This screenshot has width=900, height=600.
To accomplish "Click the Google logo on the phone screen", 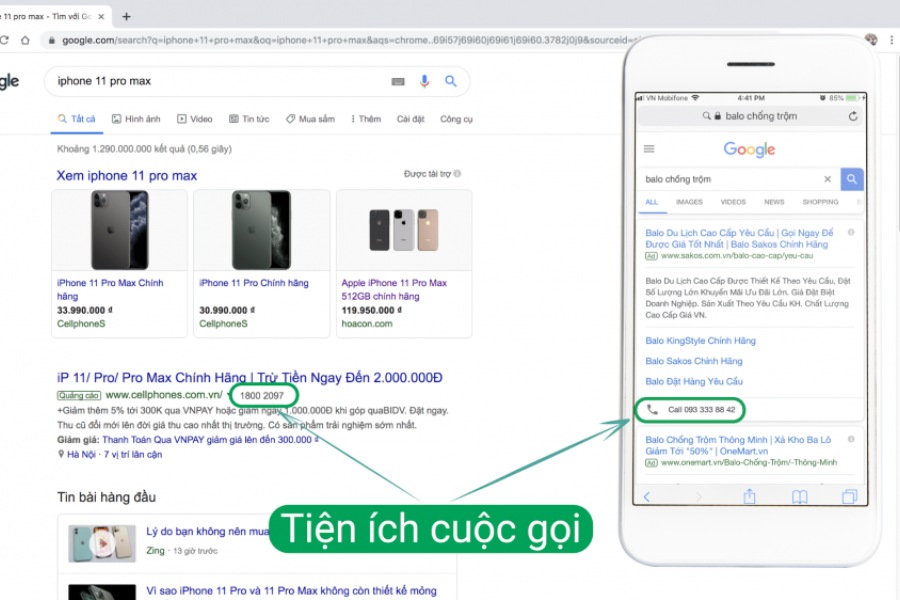I will click(749, 149).
